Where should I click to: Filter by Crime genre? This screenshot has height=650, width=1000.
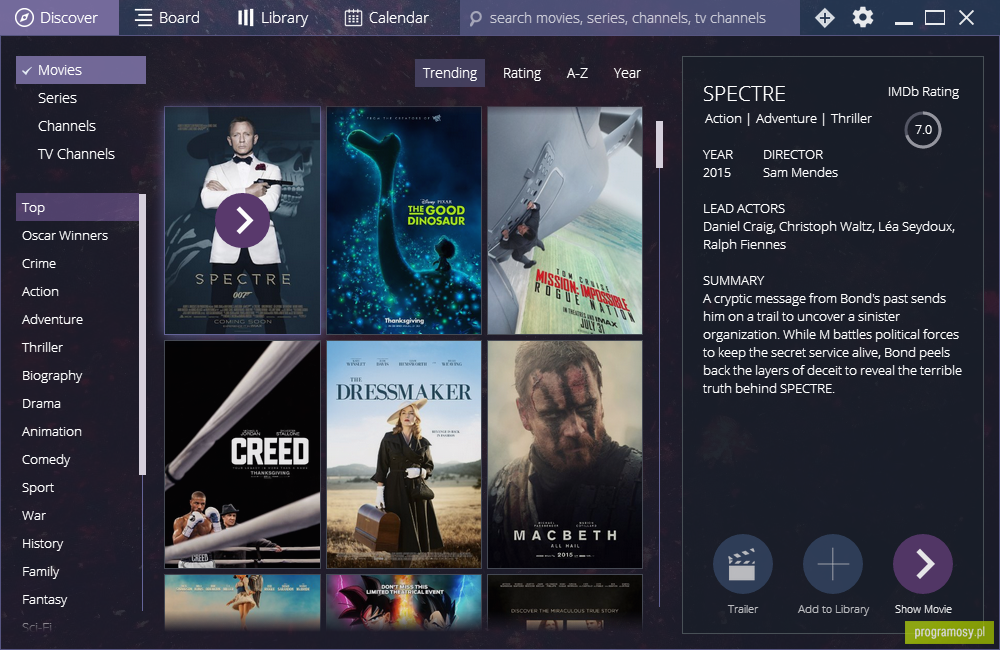point(39,263)
